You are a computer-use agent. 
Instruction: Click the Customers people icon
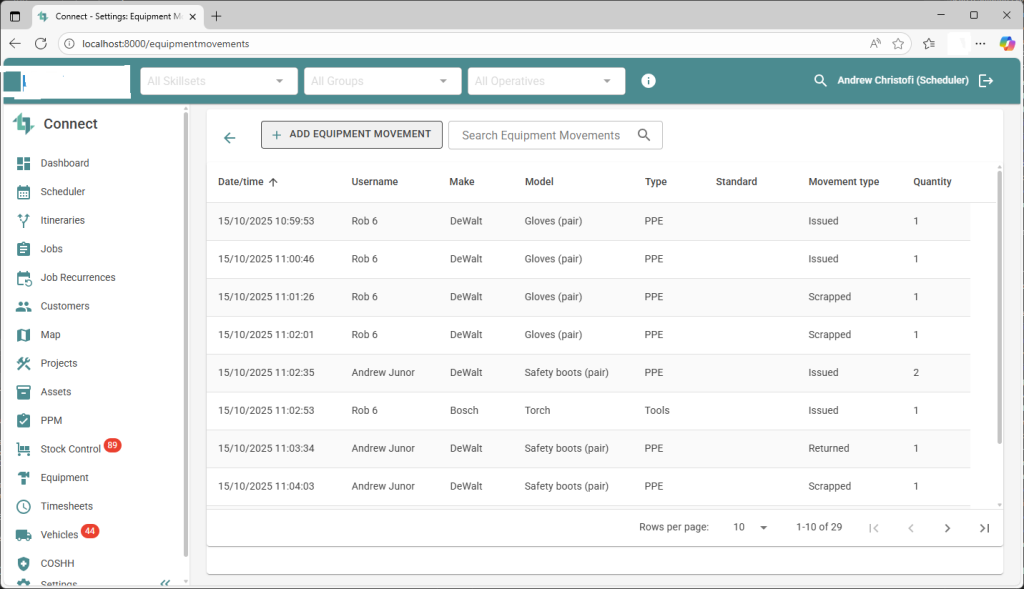(24, 306)
